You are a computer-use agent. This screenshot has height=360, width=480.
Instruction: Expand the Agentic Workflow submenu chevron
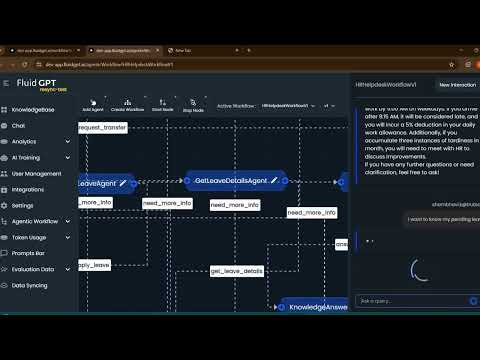(x=68, y=221)
